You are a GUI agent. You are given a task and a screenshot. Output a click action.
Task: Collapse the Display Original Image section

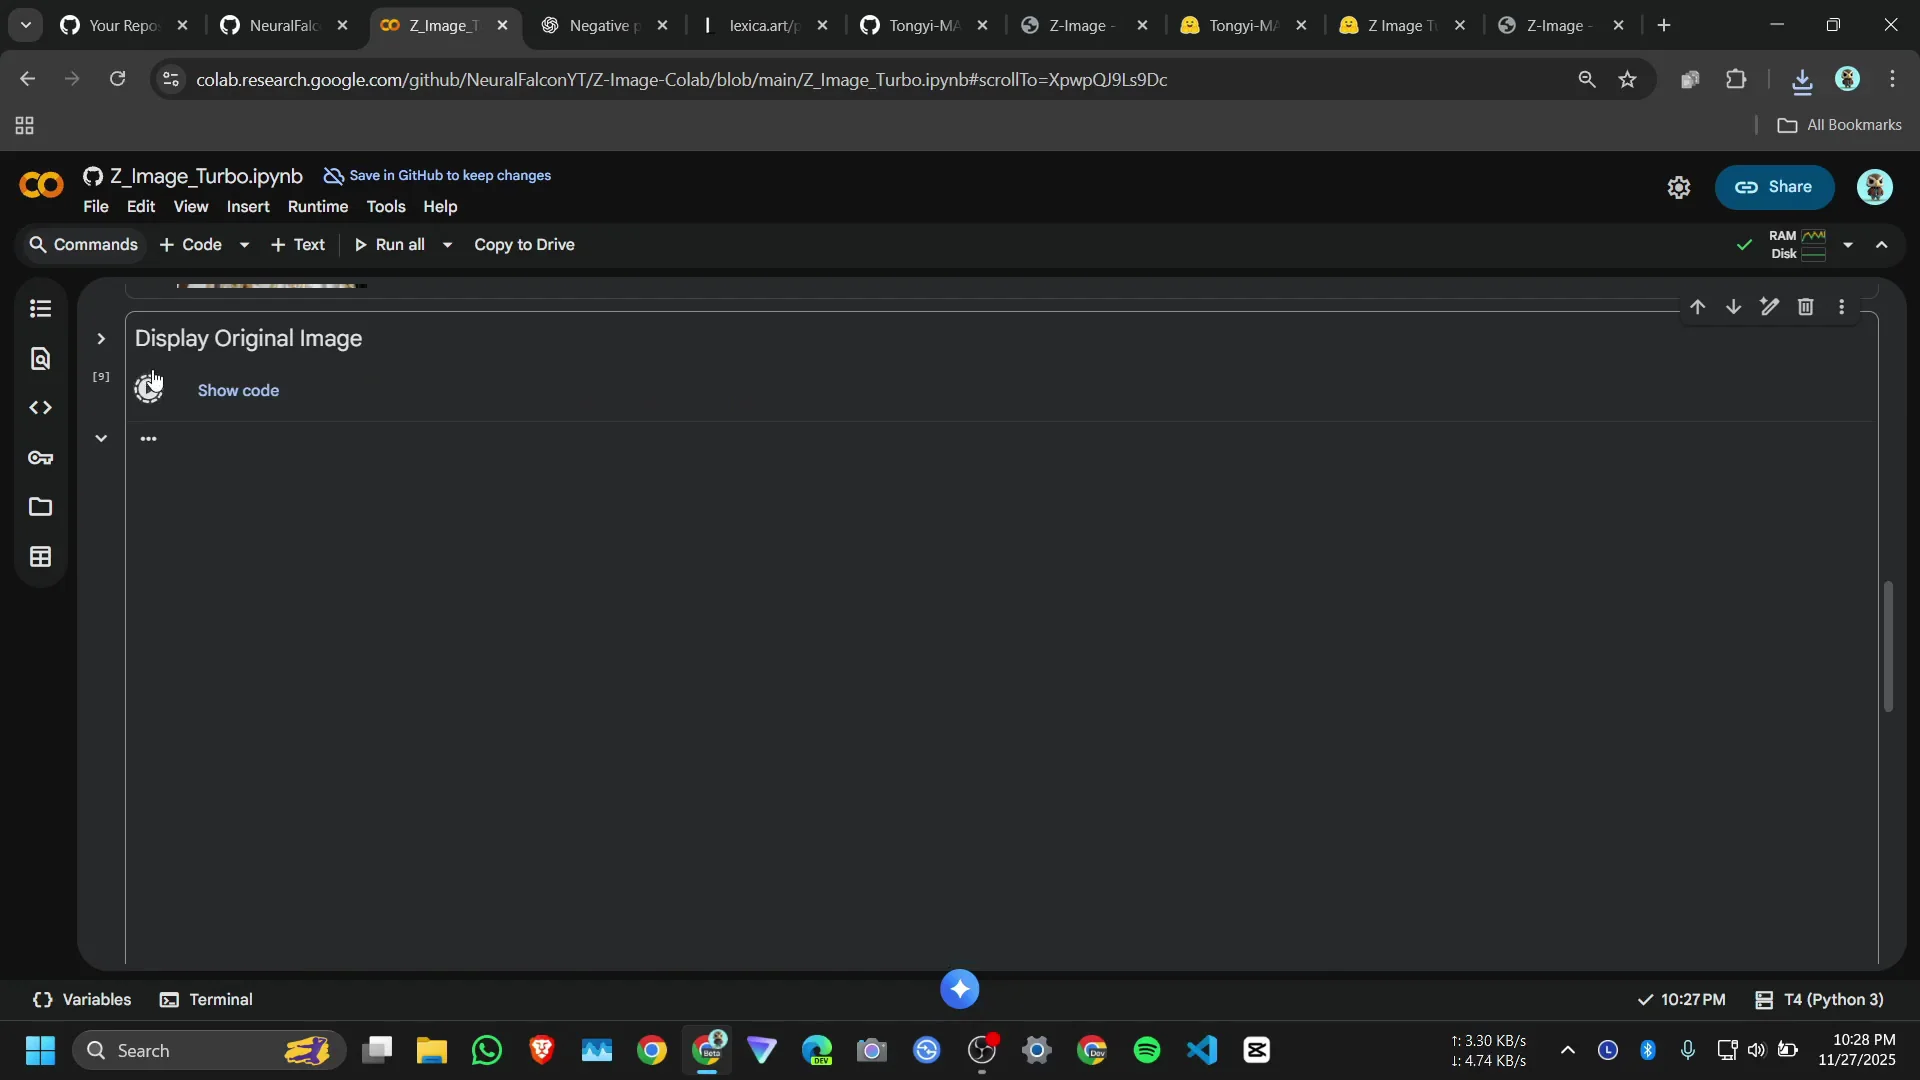pyautogui.click(x=99, y=338)
